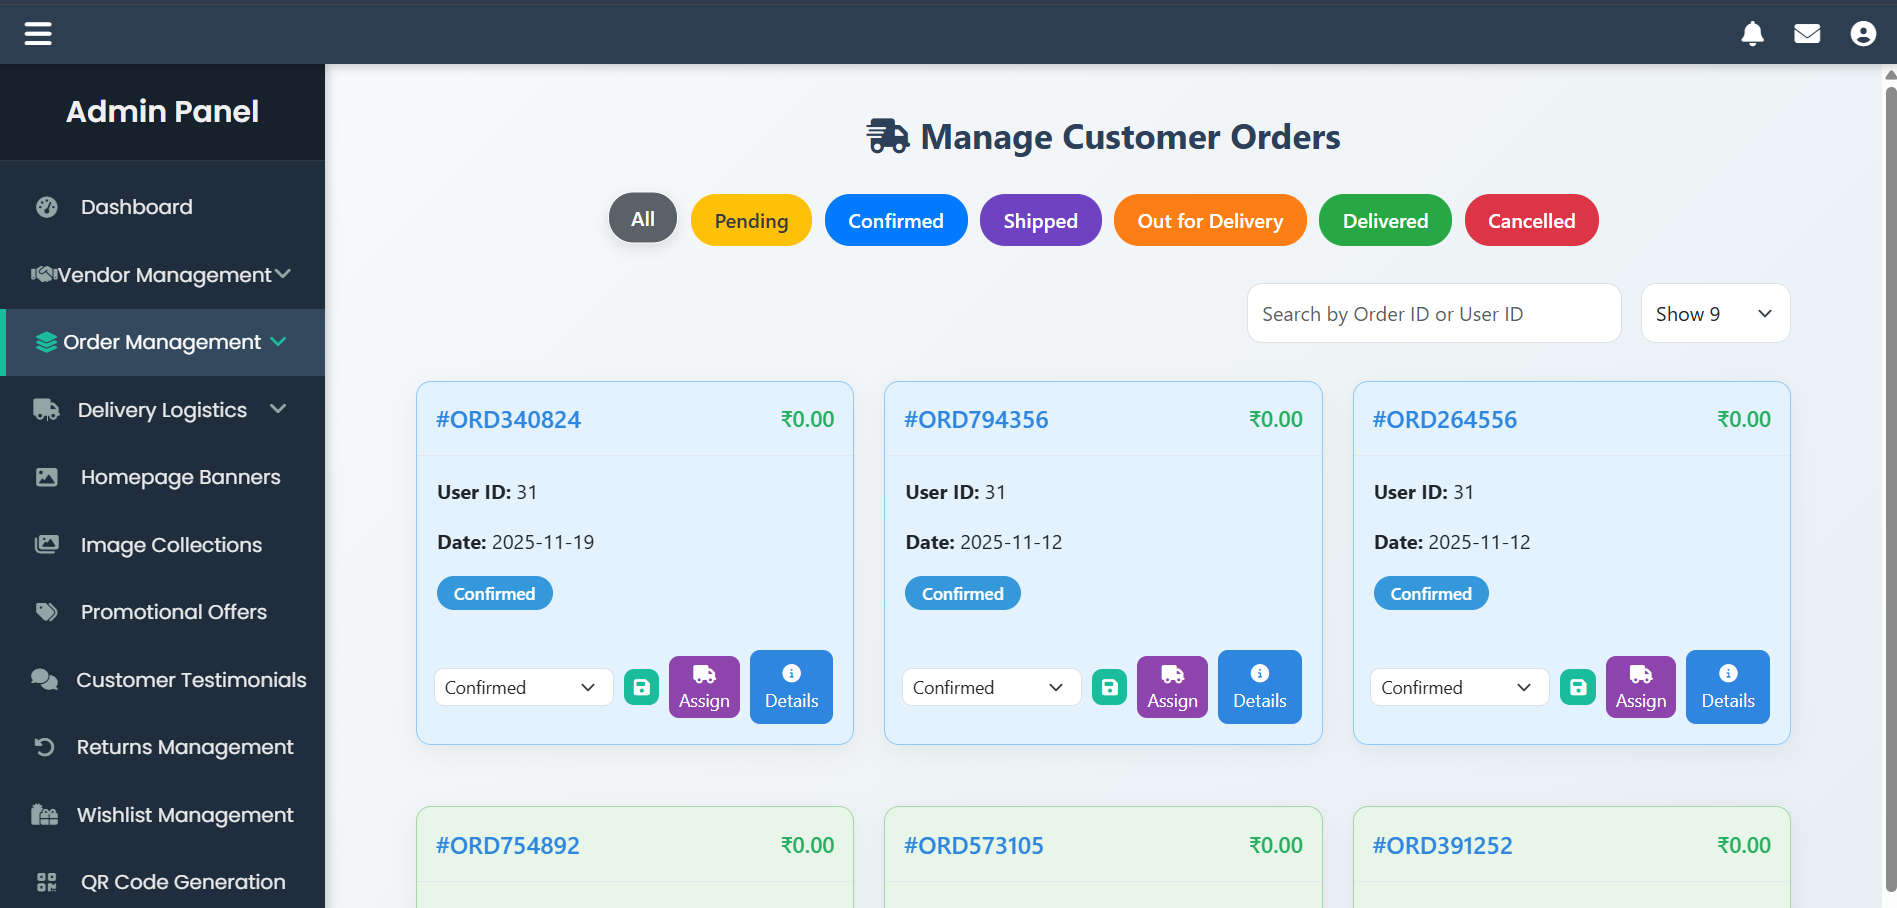Assign delivery for order #ORD340824
This screenshot has height=908, width=1897.
tap(704, 687)
